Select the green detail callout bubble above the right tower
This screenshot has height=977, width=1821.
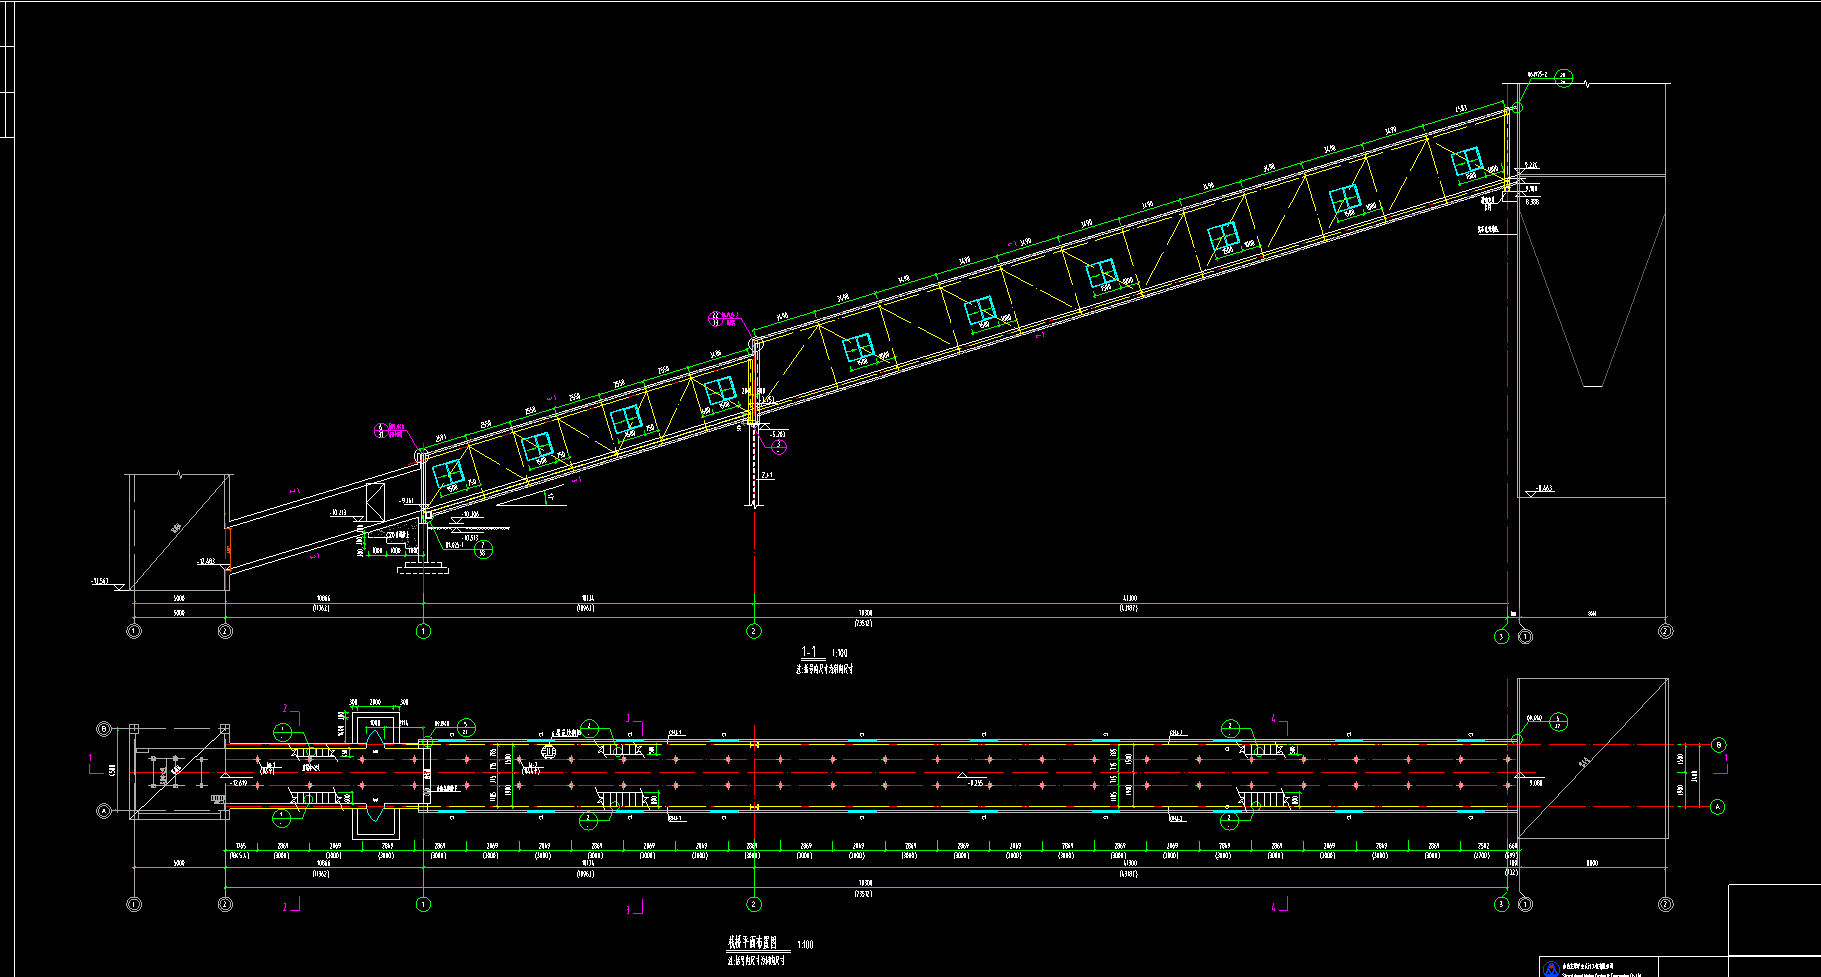pyautogui.click(x=1564, y=79)
